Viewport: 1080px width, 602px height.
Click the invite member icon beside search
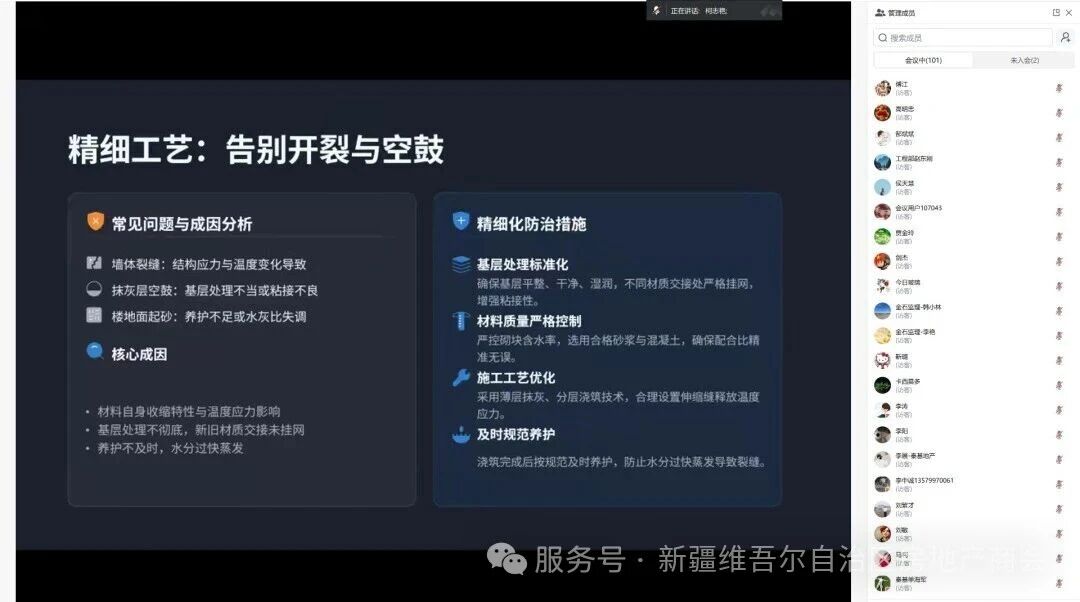[1065, 37]
